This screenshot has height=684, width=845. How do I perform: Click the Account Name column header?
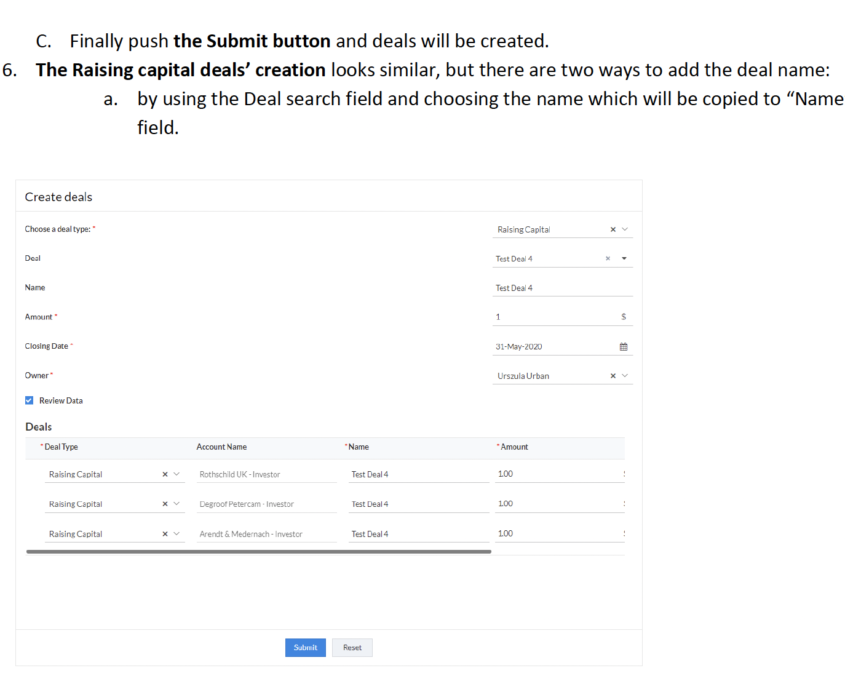pyautogui.click(x=221, y=447)
